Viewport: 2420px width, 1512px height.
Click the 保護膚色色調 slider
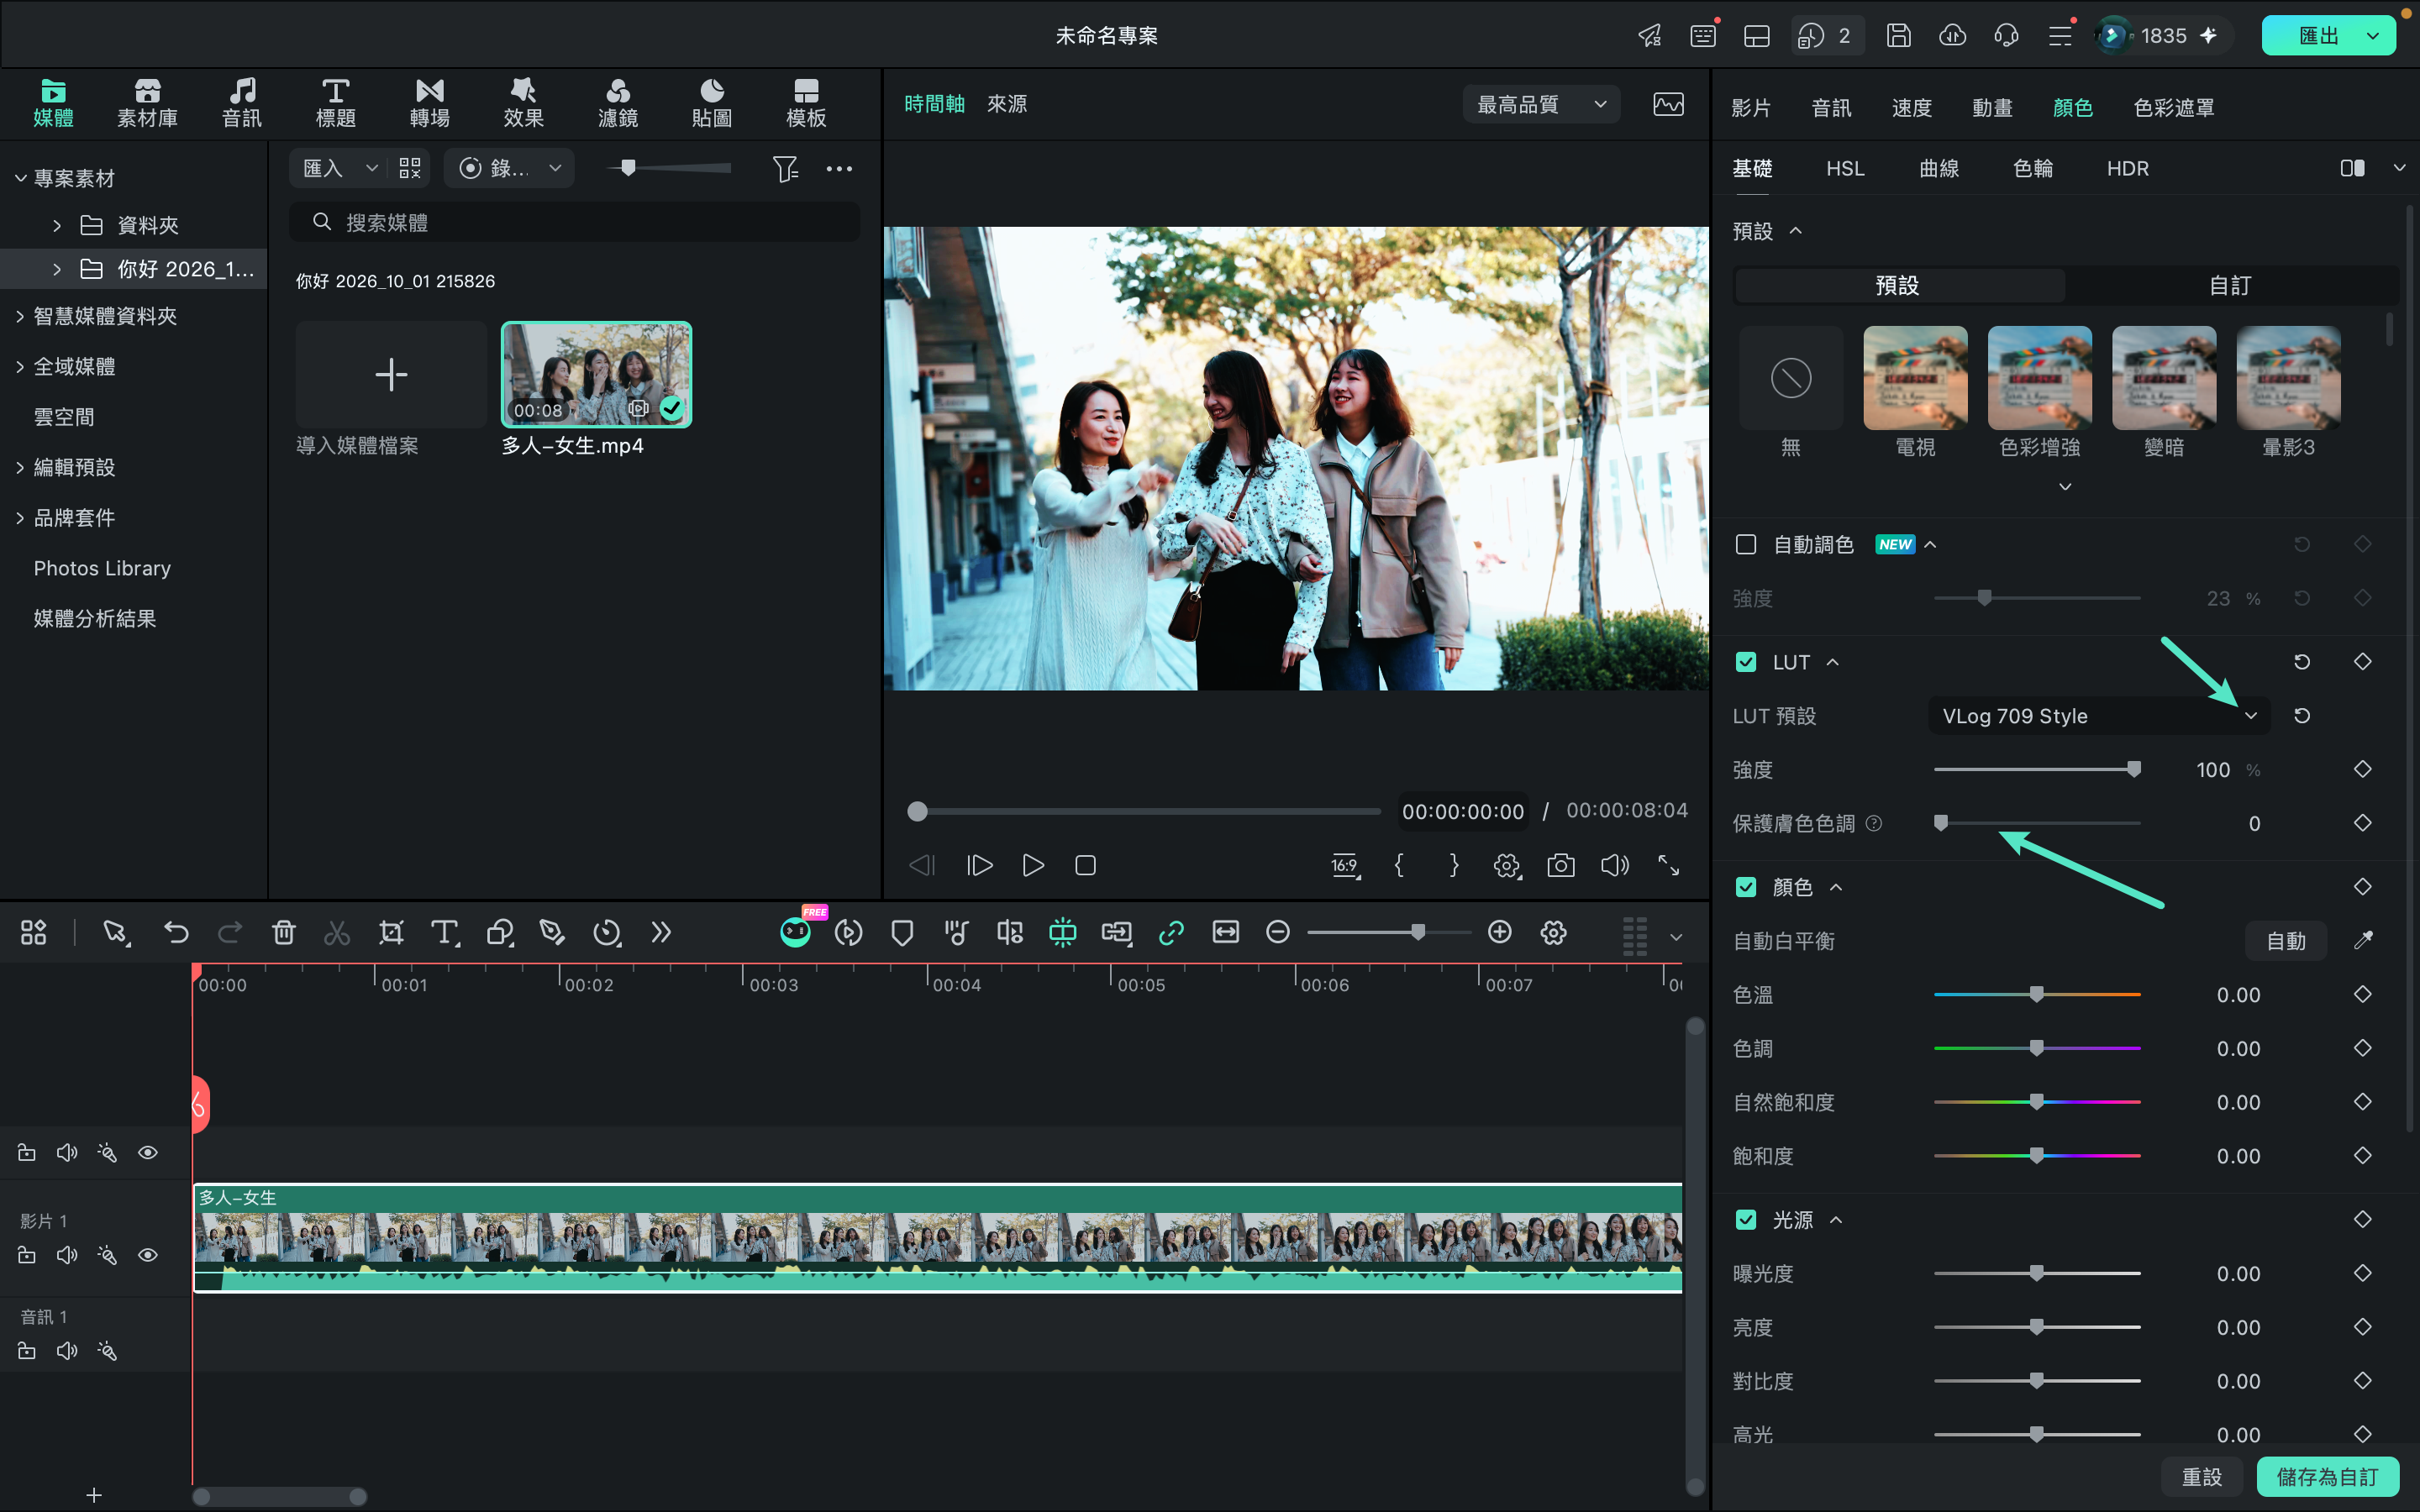(2037, 823)
